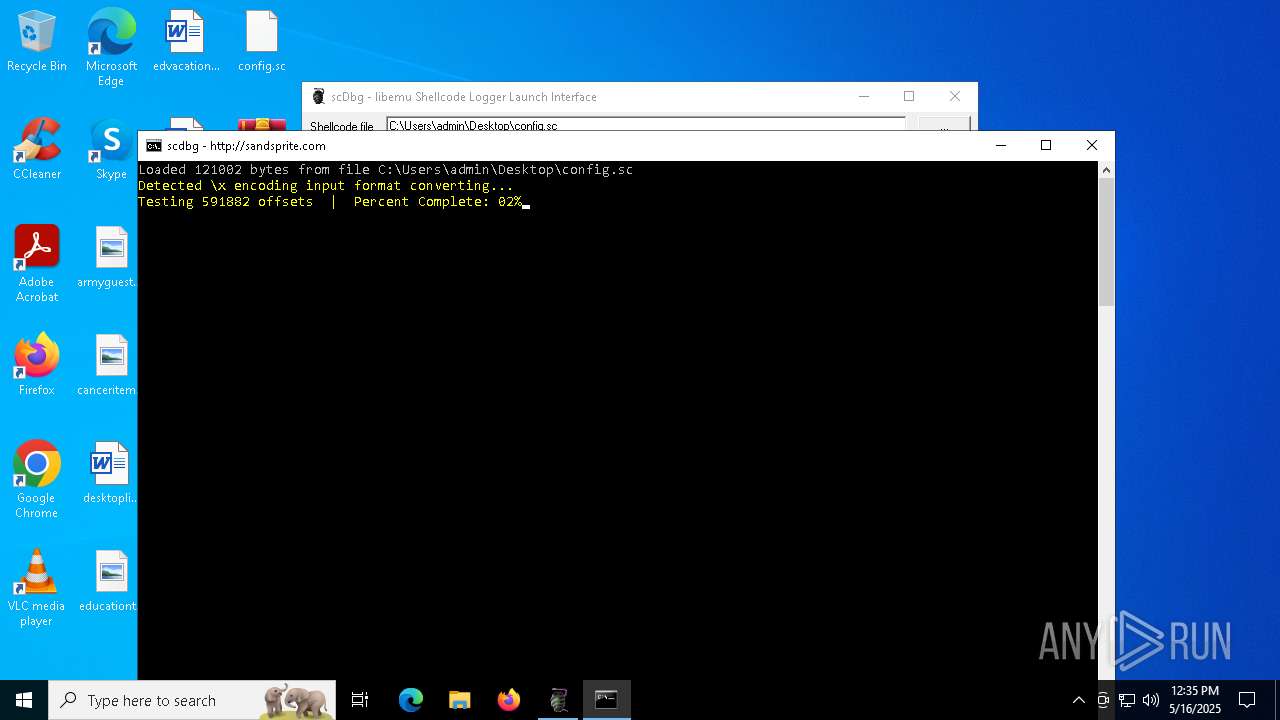
Task: Switch to the console window taskbar icon
Action: 607,700
